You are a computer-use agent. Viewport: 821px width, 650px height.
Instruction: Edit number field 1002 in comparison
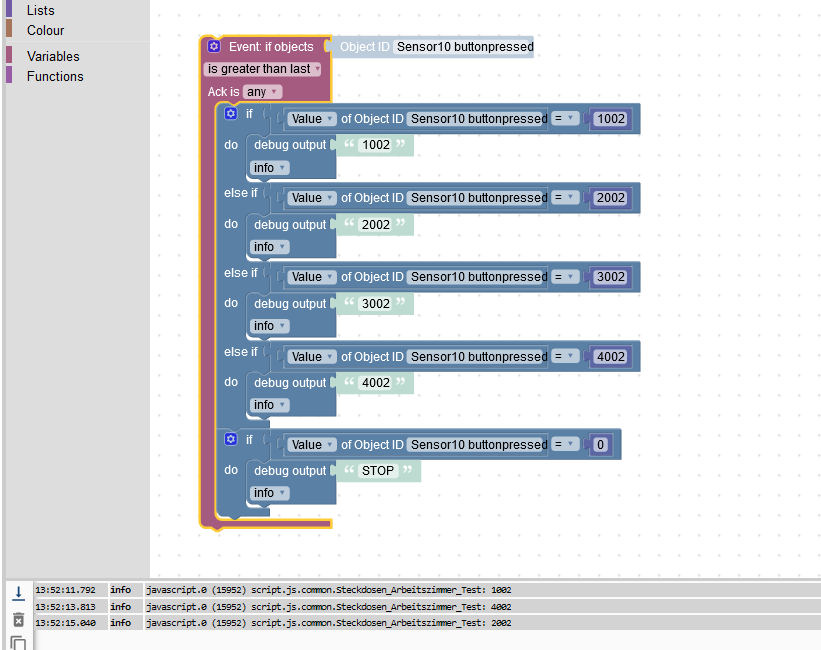point(611,119)
